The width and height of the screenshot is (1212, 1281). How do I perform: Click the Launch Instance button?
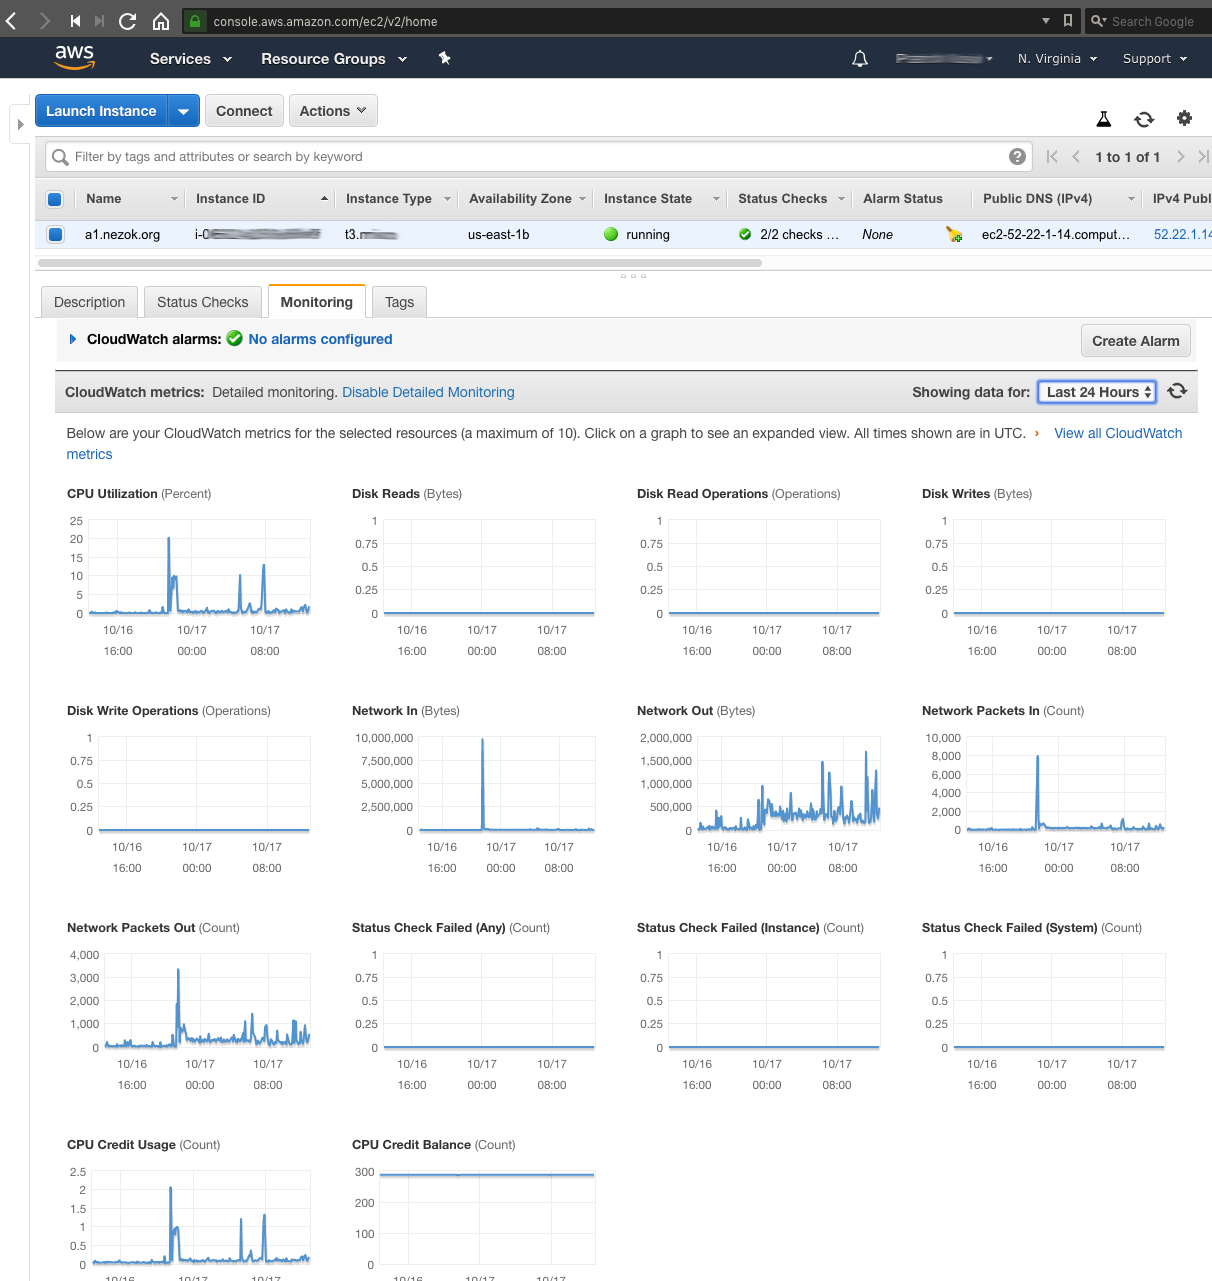click(x=101, y=111)
